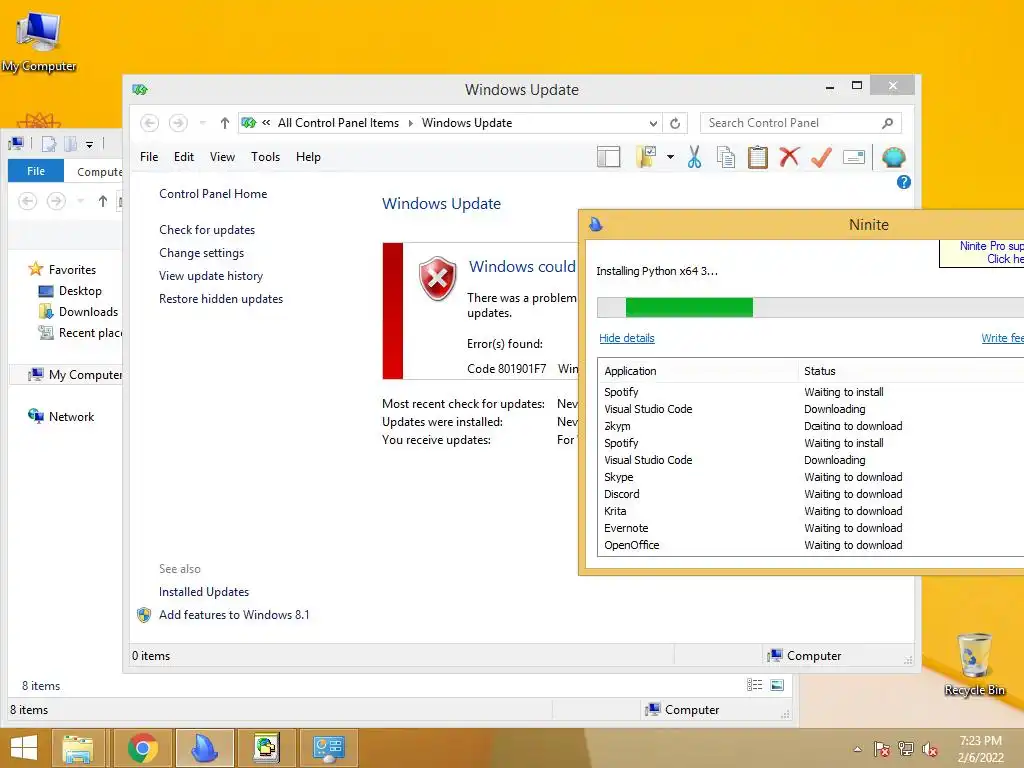
Task: Open the Tools menu
Action: pos(265,157)
